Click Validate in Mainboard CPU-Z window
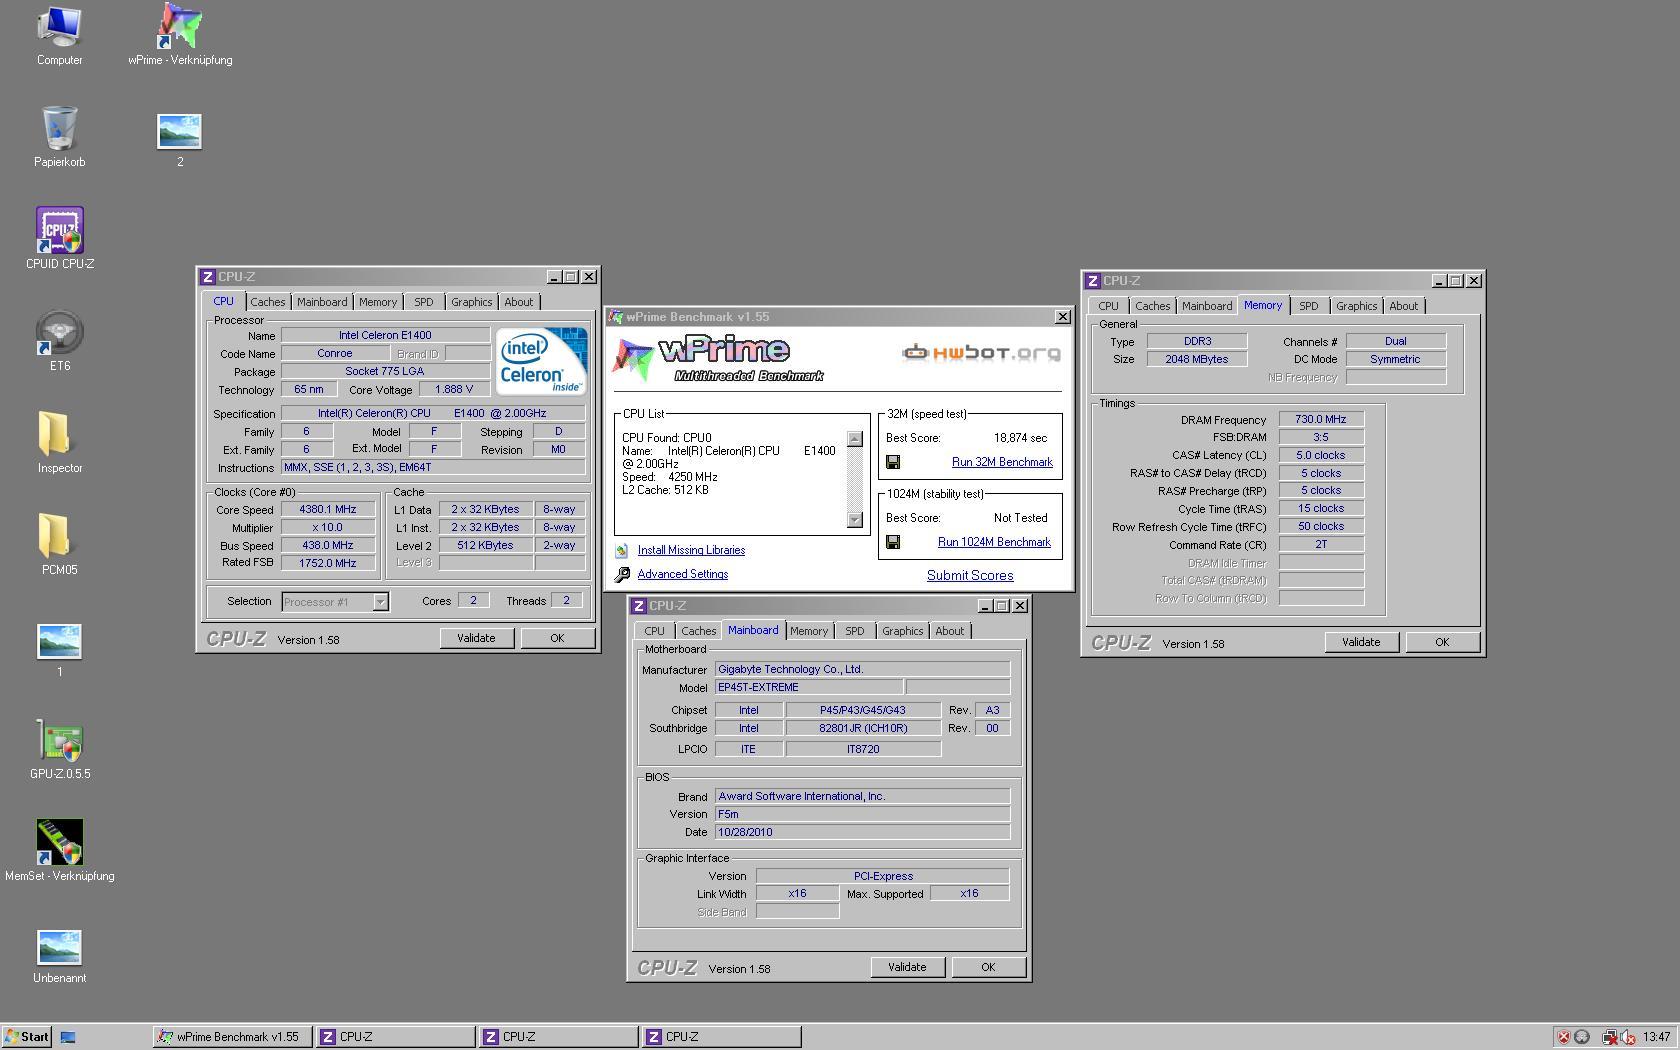 point(907,967)
